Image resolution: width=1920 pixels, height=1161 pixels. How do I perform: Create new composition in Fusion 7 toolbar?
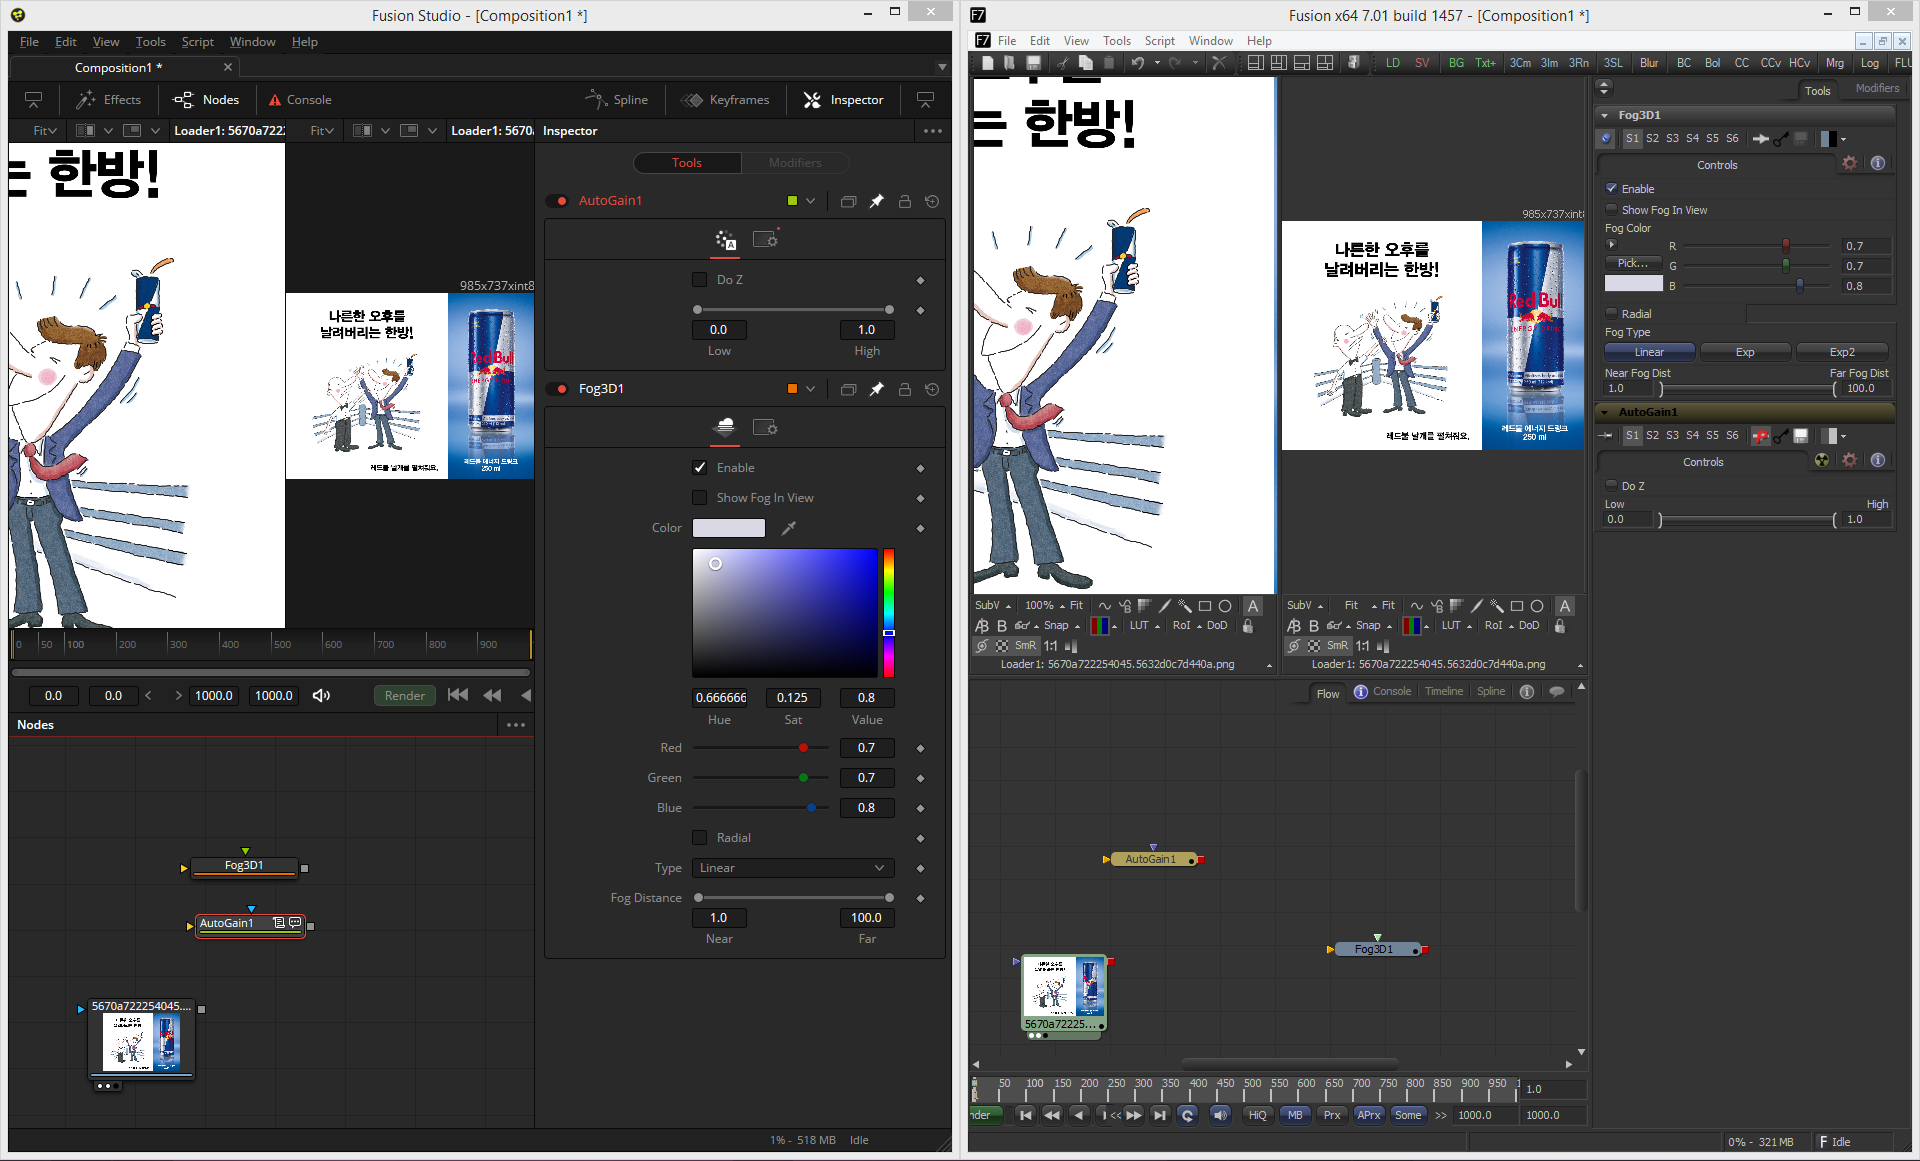988,62
